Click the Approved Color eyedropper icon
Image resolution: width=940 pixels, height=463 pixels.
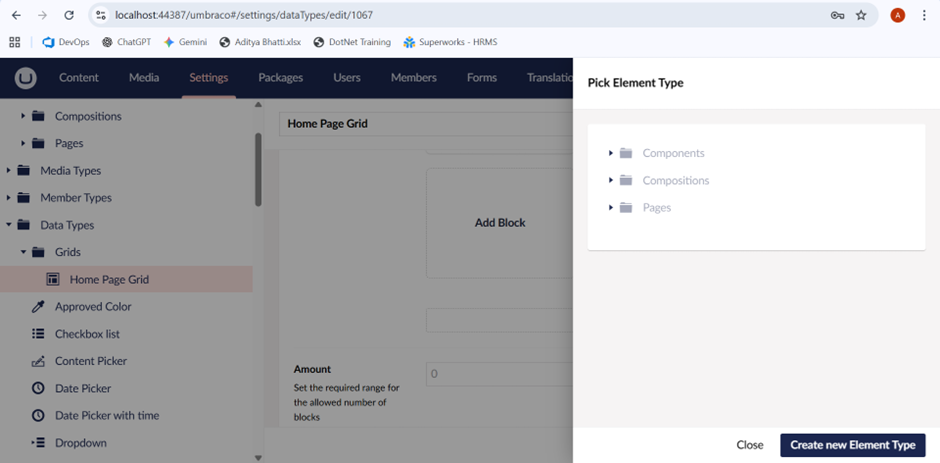38,307
